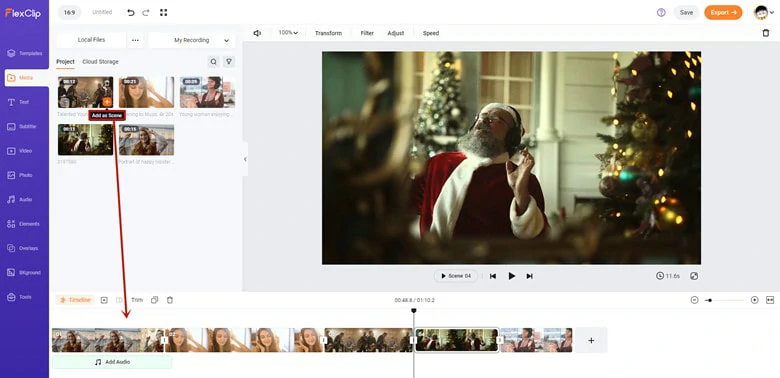Click the undo arrow
This screenshot has height=378, width=780.
click(x=131, y=12)
